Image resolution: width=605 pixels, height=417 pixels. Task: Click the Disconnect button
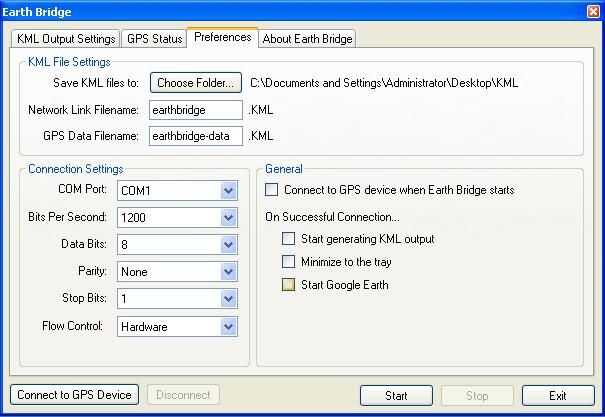click(183, 395)
